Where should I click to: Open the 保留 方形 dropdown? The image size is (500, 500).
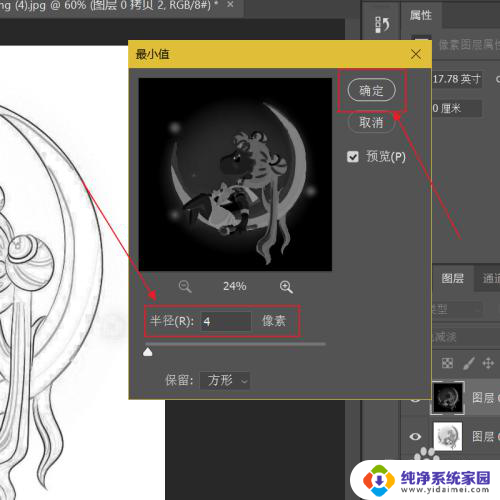[225, 380]
